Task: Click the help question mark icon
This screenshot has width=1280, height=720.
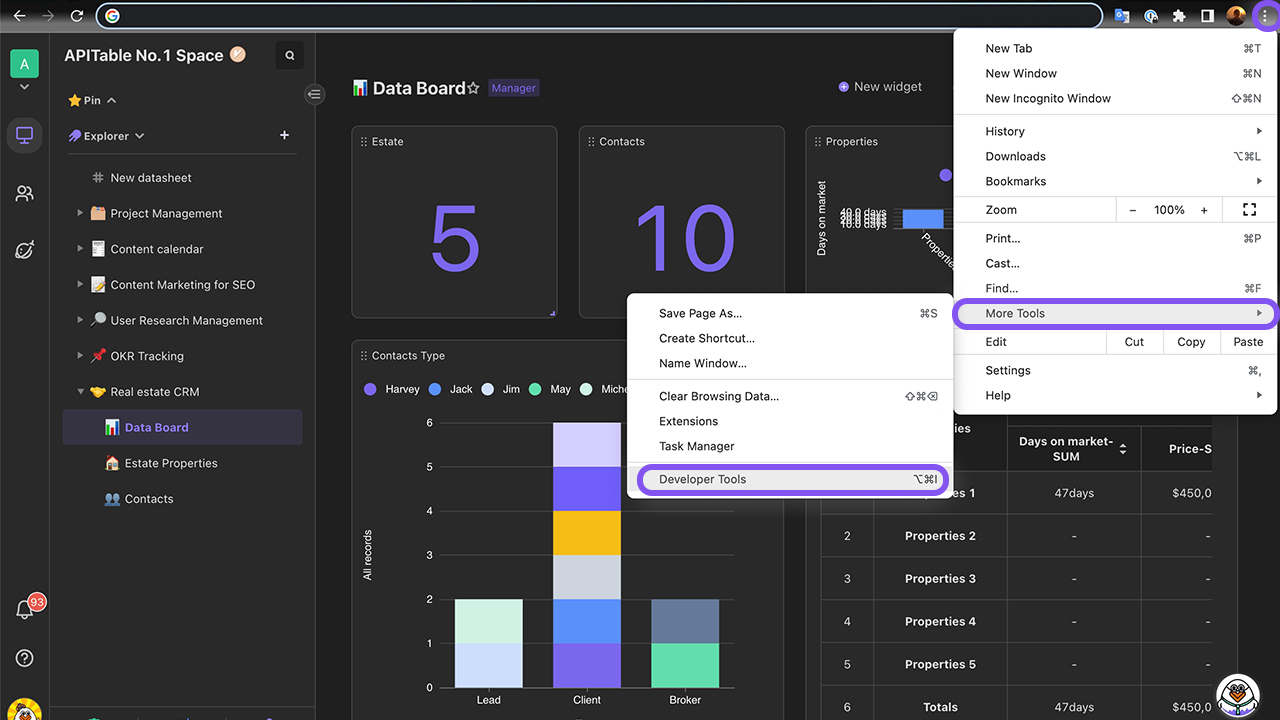Action: click(x=25, y=658)
